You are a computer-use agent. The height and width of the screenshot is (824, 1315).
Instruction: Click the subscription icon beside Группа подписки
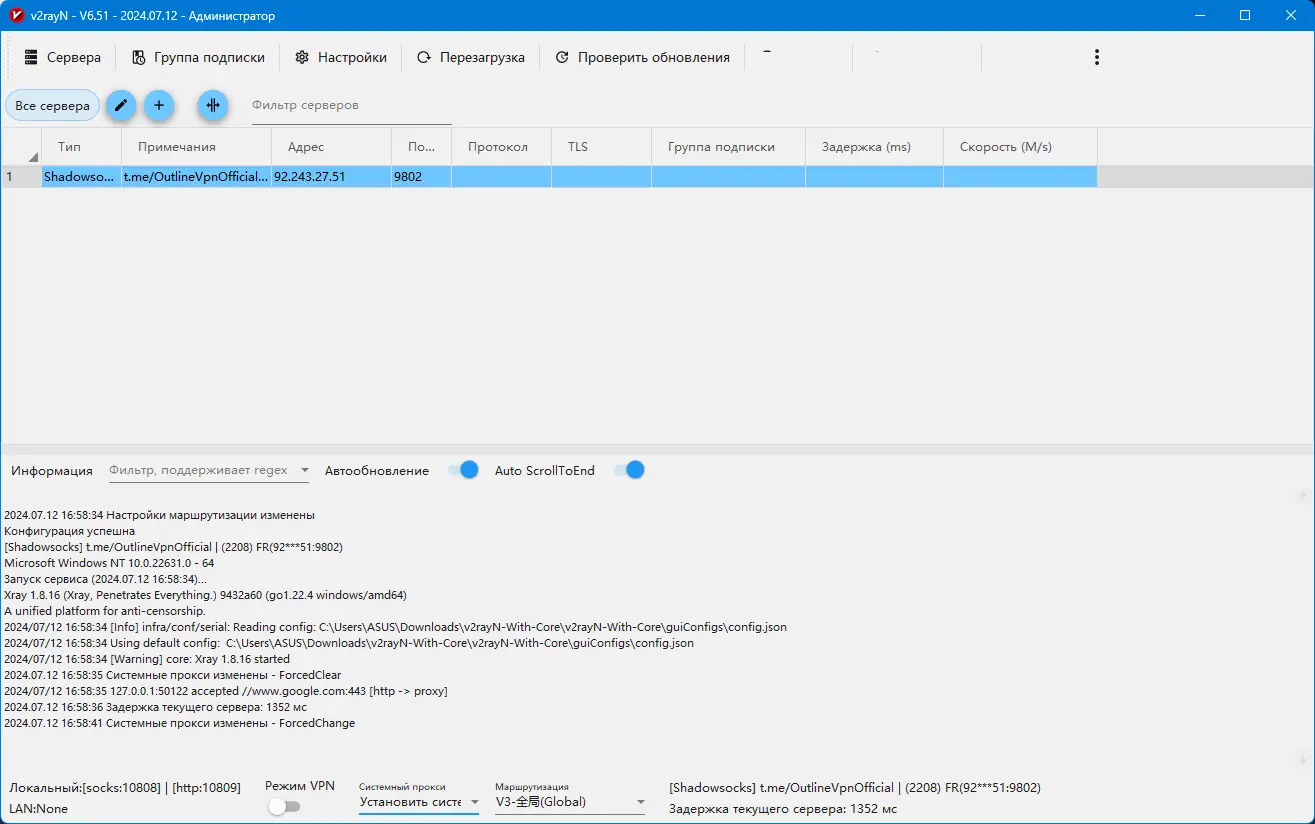click(138, 58)
